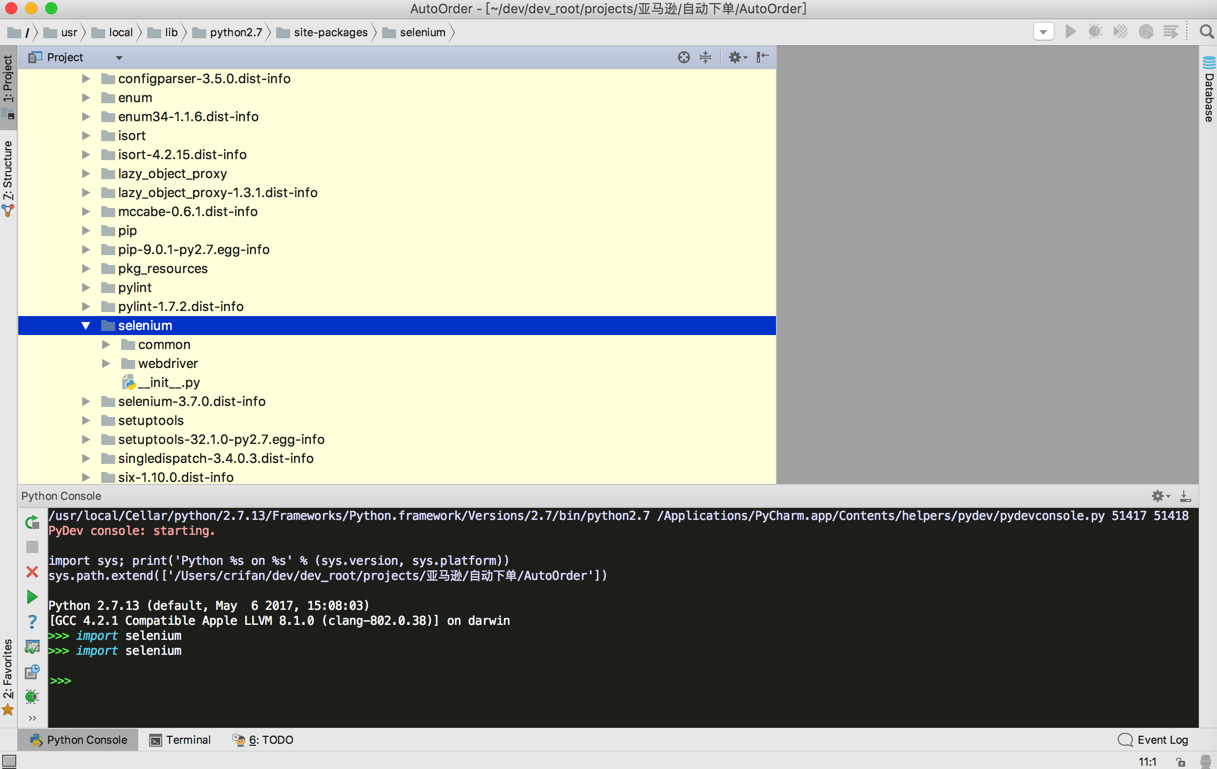The height and width of the screenshot is (769, 1217).
Task: Expand the common folder arrow
Action: (106, 345)
